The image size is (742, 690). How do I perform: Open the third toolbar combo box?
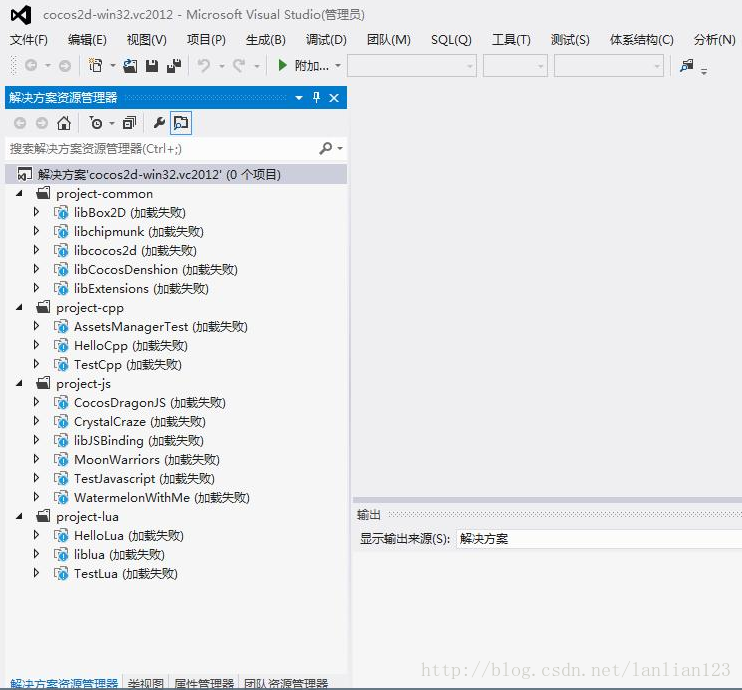point(609,66)
